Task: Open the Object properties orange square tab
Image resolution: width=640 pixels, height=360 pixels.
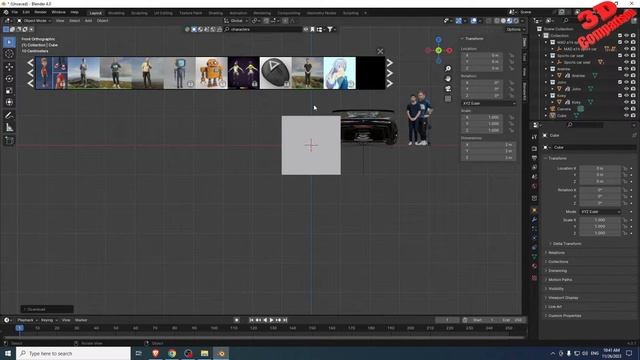Action: point(534,210)
